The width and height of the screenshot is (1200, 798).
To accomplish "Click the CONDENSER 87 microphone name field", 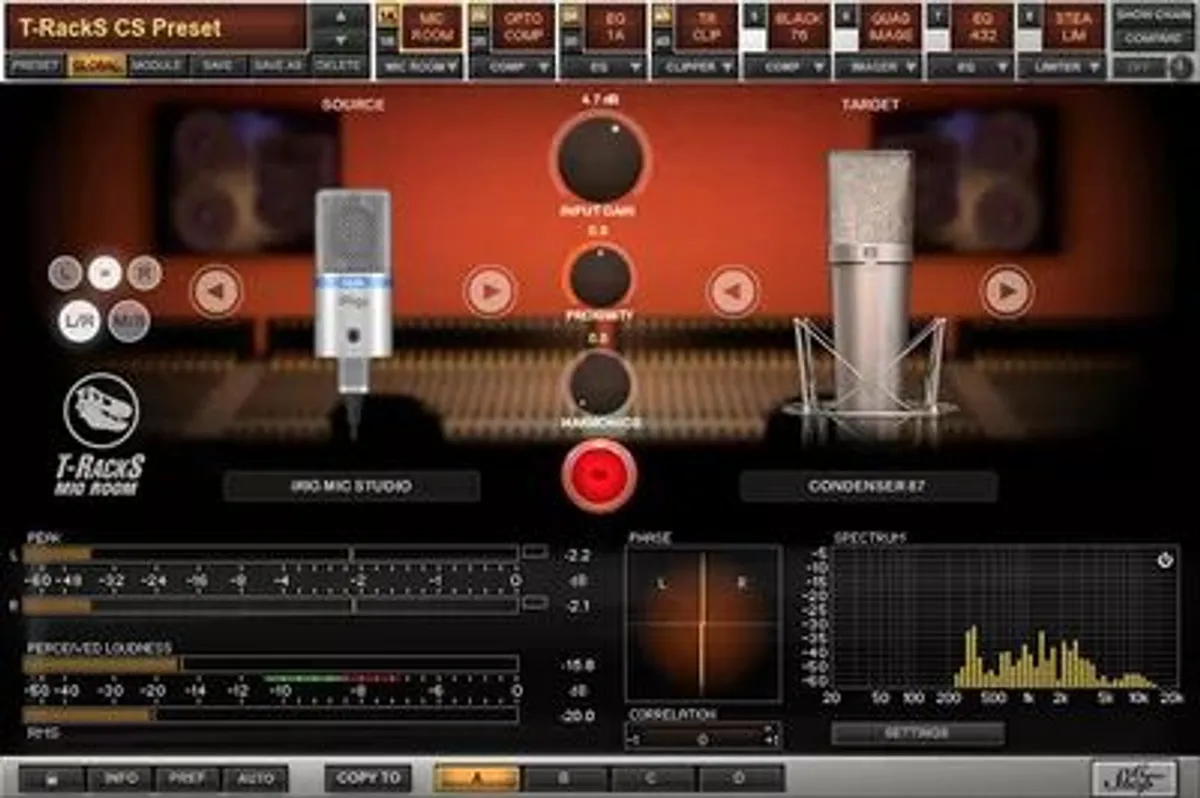I will [866, 487].
